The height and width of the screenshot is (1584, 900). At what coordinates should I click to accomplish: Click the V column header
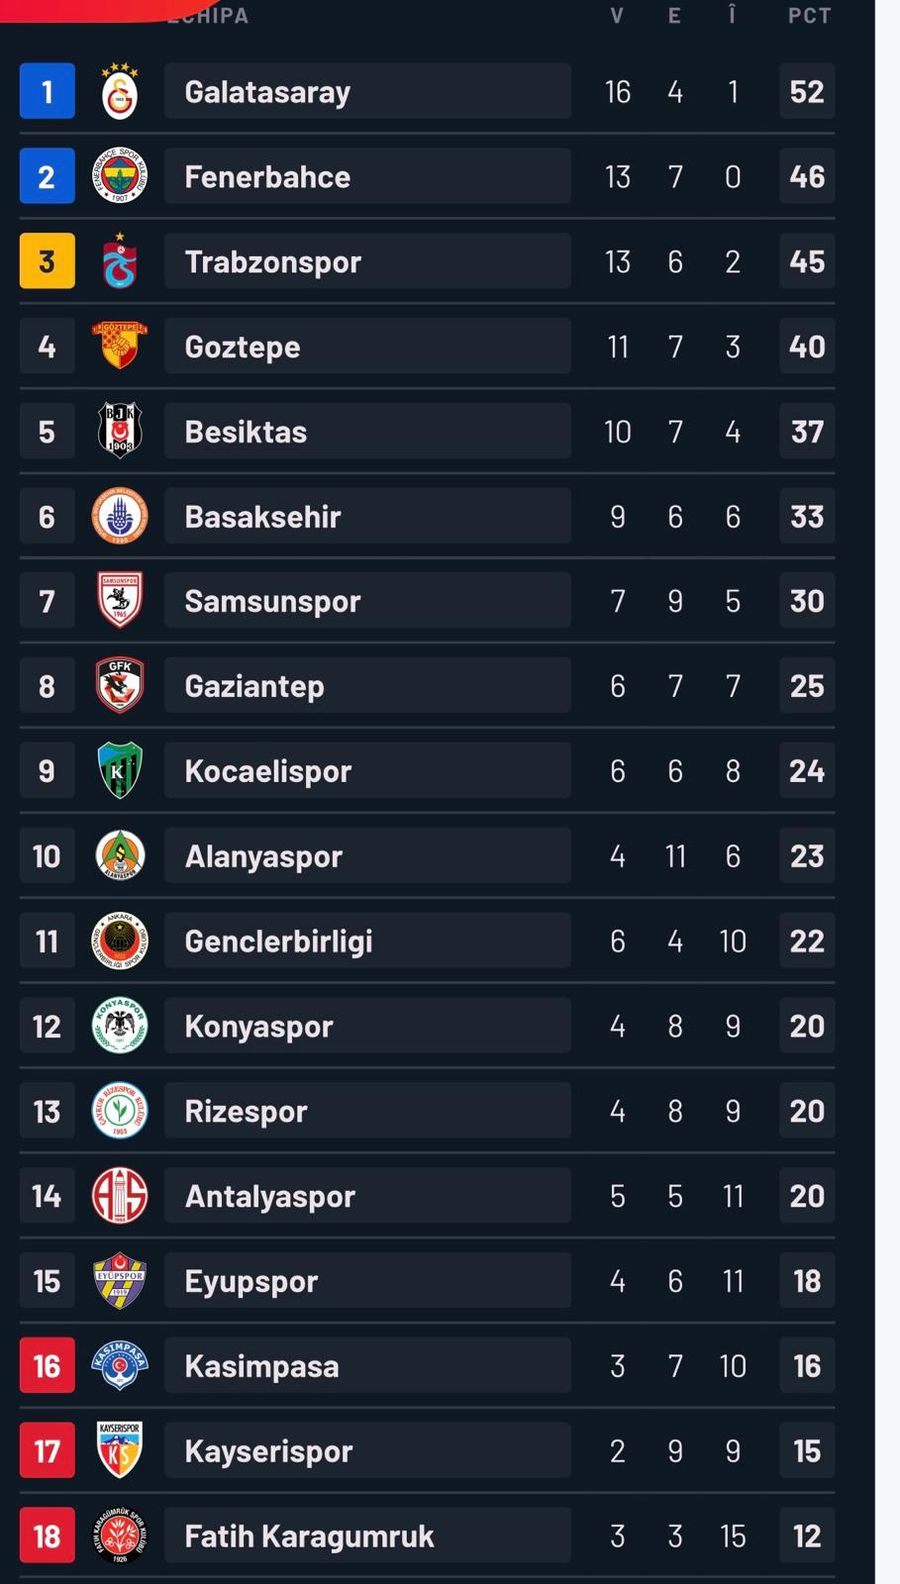pos(616,14)
